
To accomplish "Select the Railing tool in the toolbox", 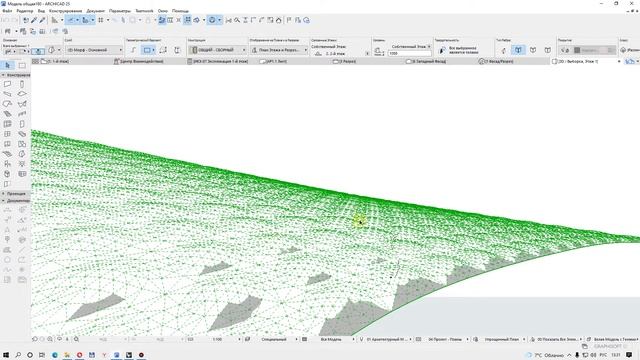I will click(x=22, y=114).
